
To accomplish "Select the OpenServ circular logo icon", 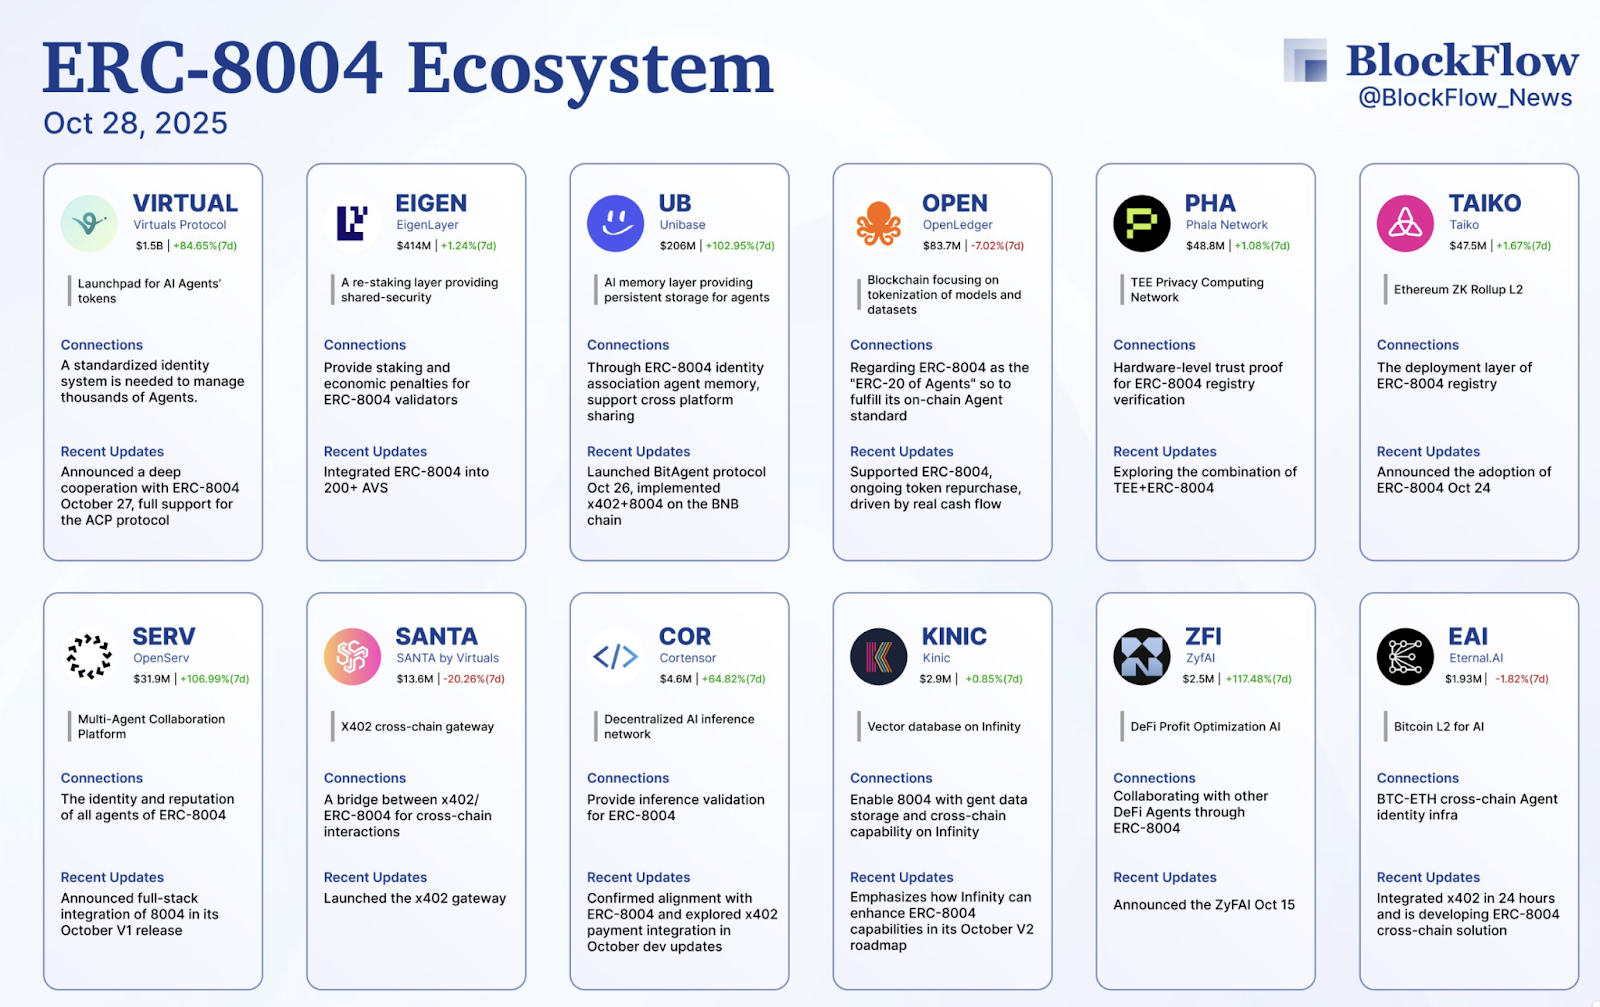I will click(89, 656).
